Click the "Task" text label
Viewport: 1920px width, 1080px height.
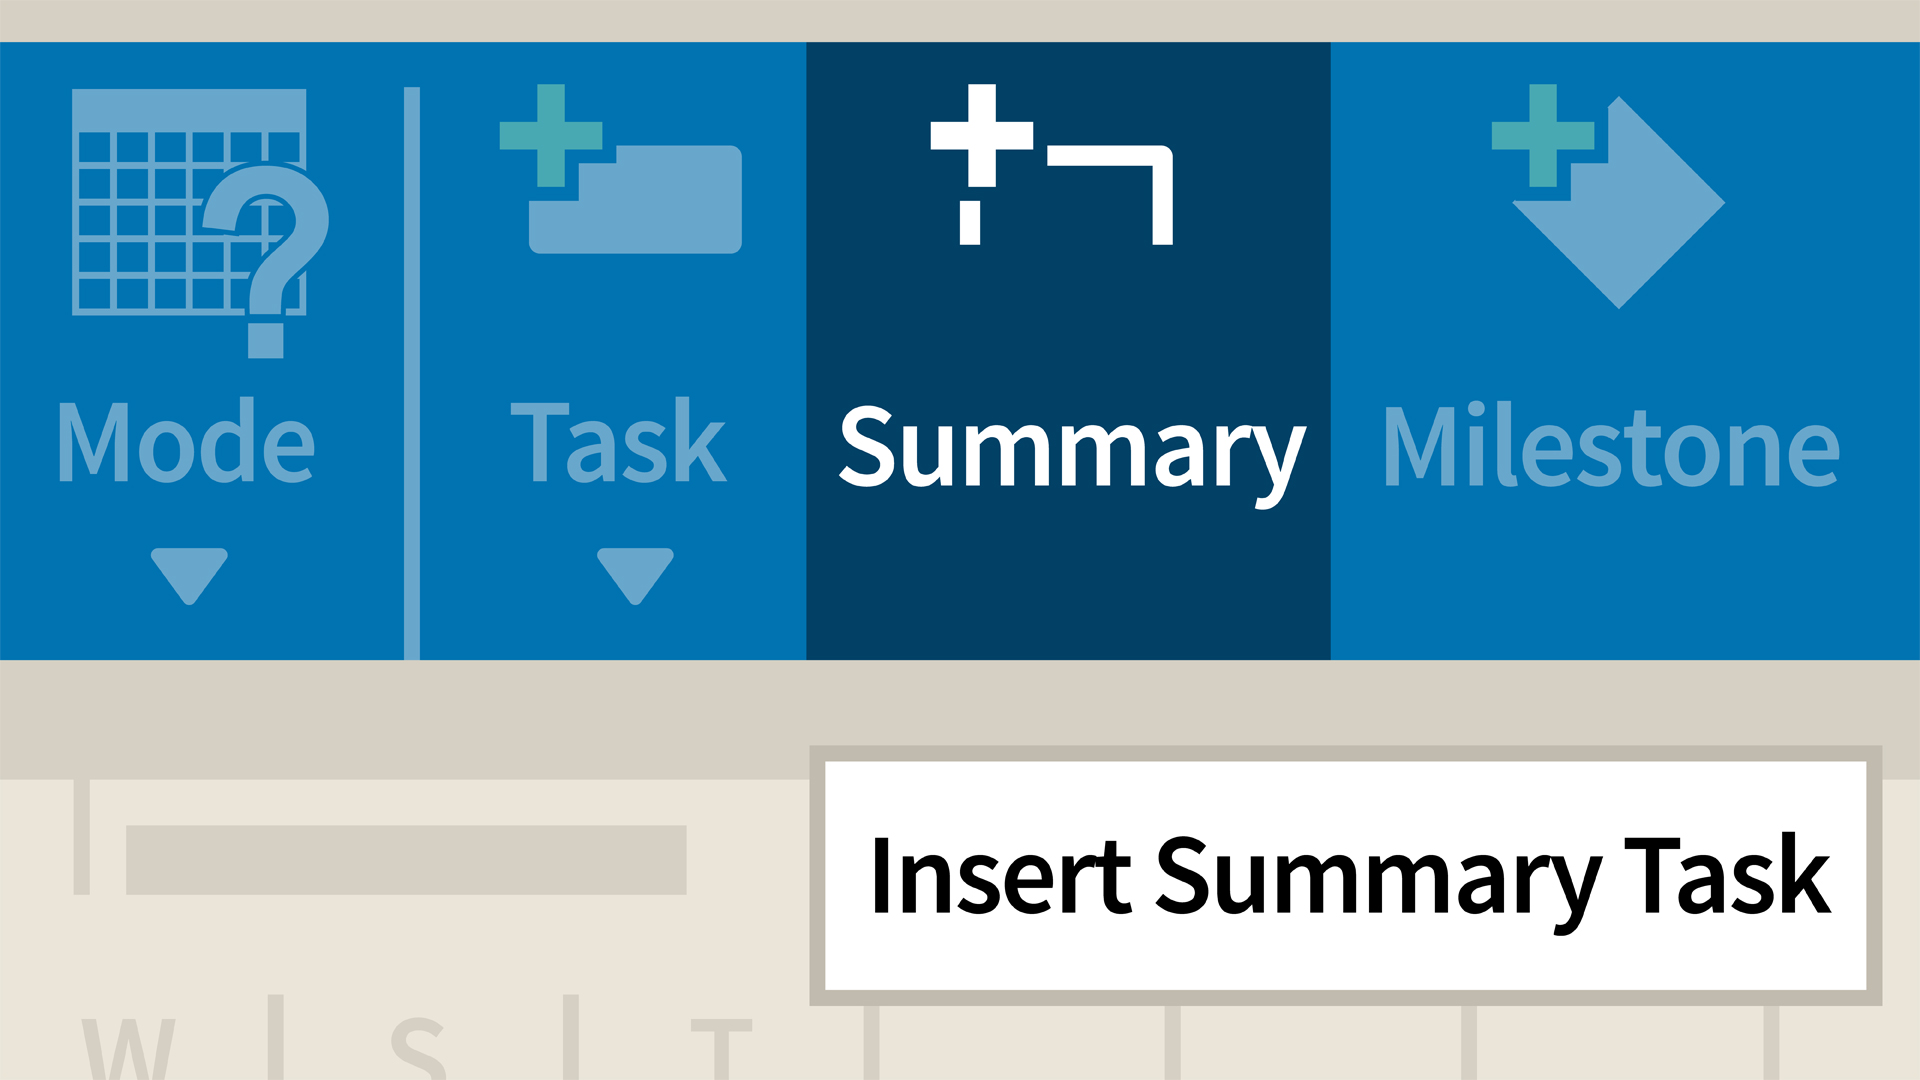pyautogui.click(x=618, y=443)
